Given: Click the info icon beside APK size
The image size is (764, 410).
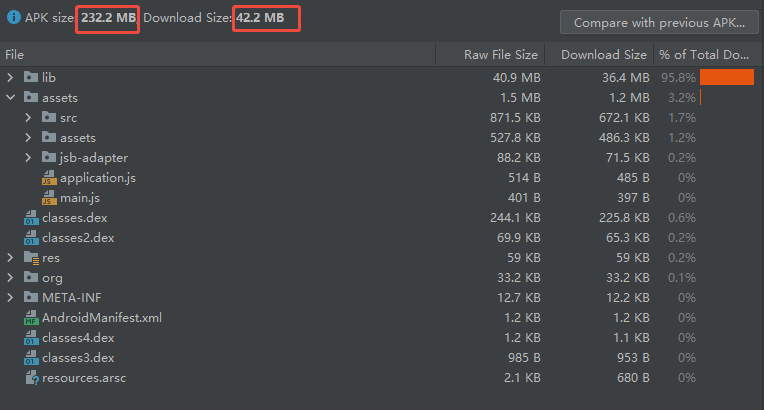Looking at the screenshot, I should pos(14,18).
